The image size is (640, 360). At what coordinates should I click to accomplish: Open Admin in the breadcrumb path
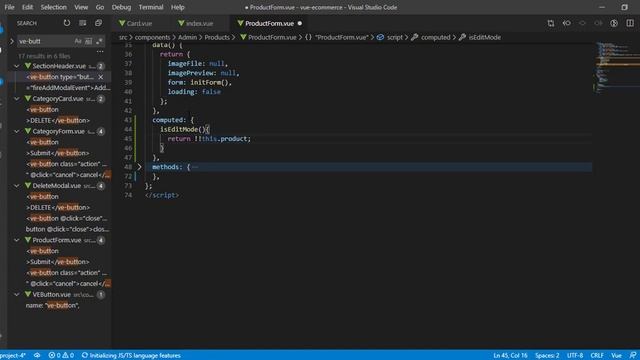[x=187, y=37]
